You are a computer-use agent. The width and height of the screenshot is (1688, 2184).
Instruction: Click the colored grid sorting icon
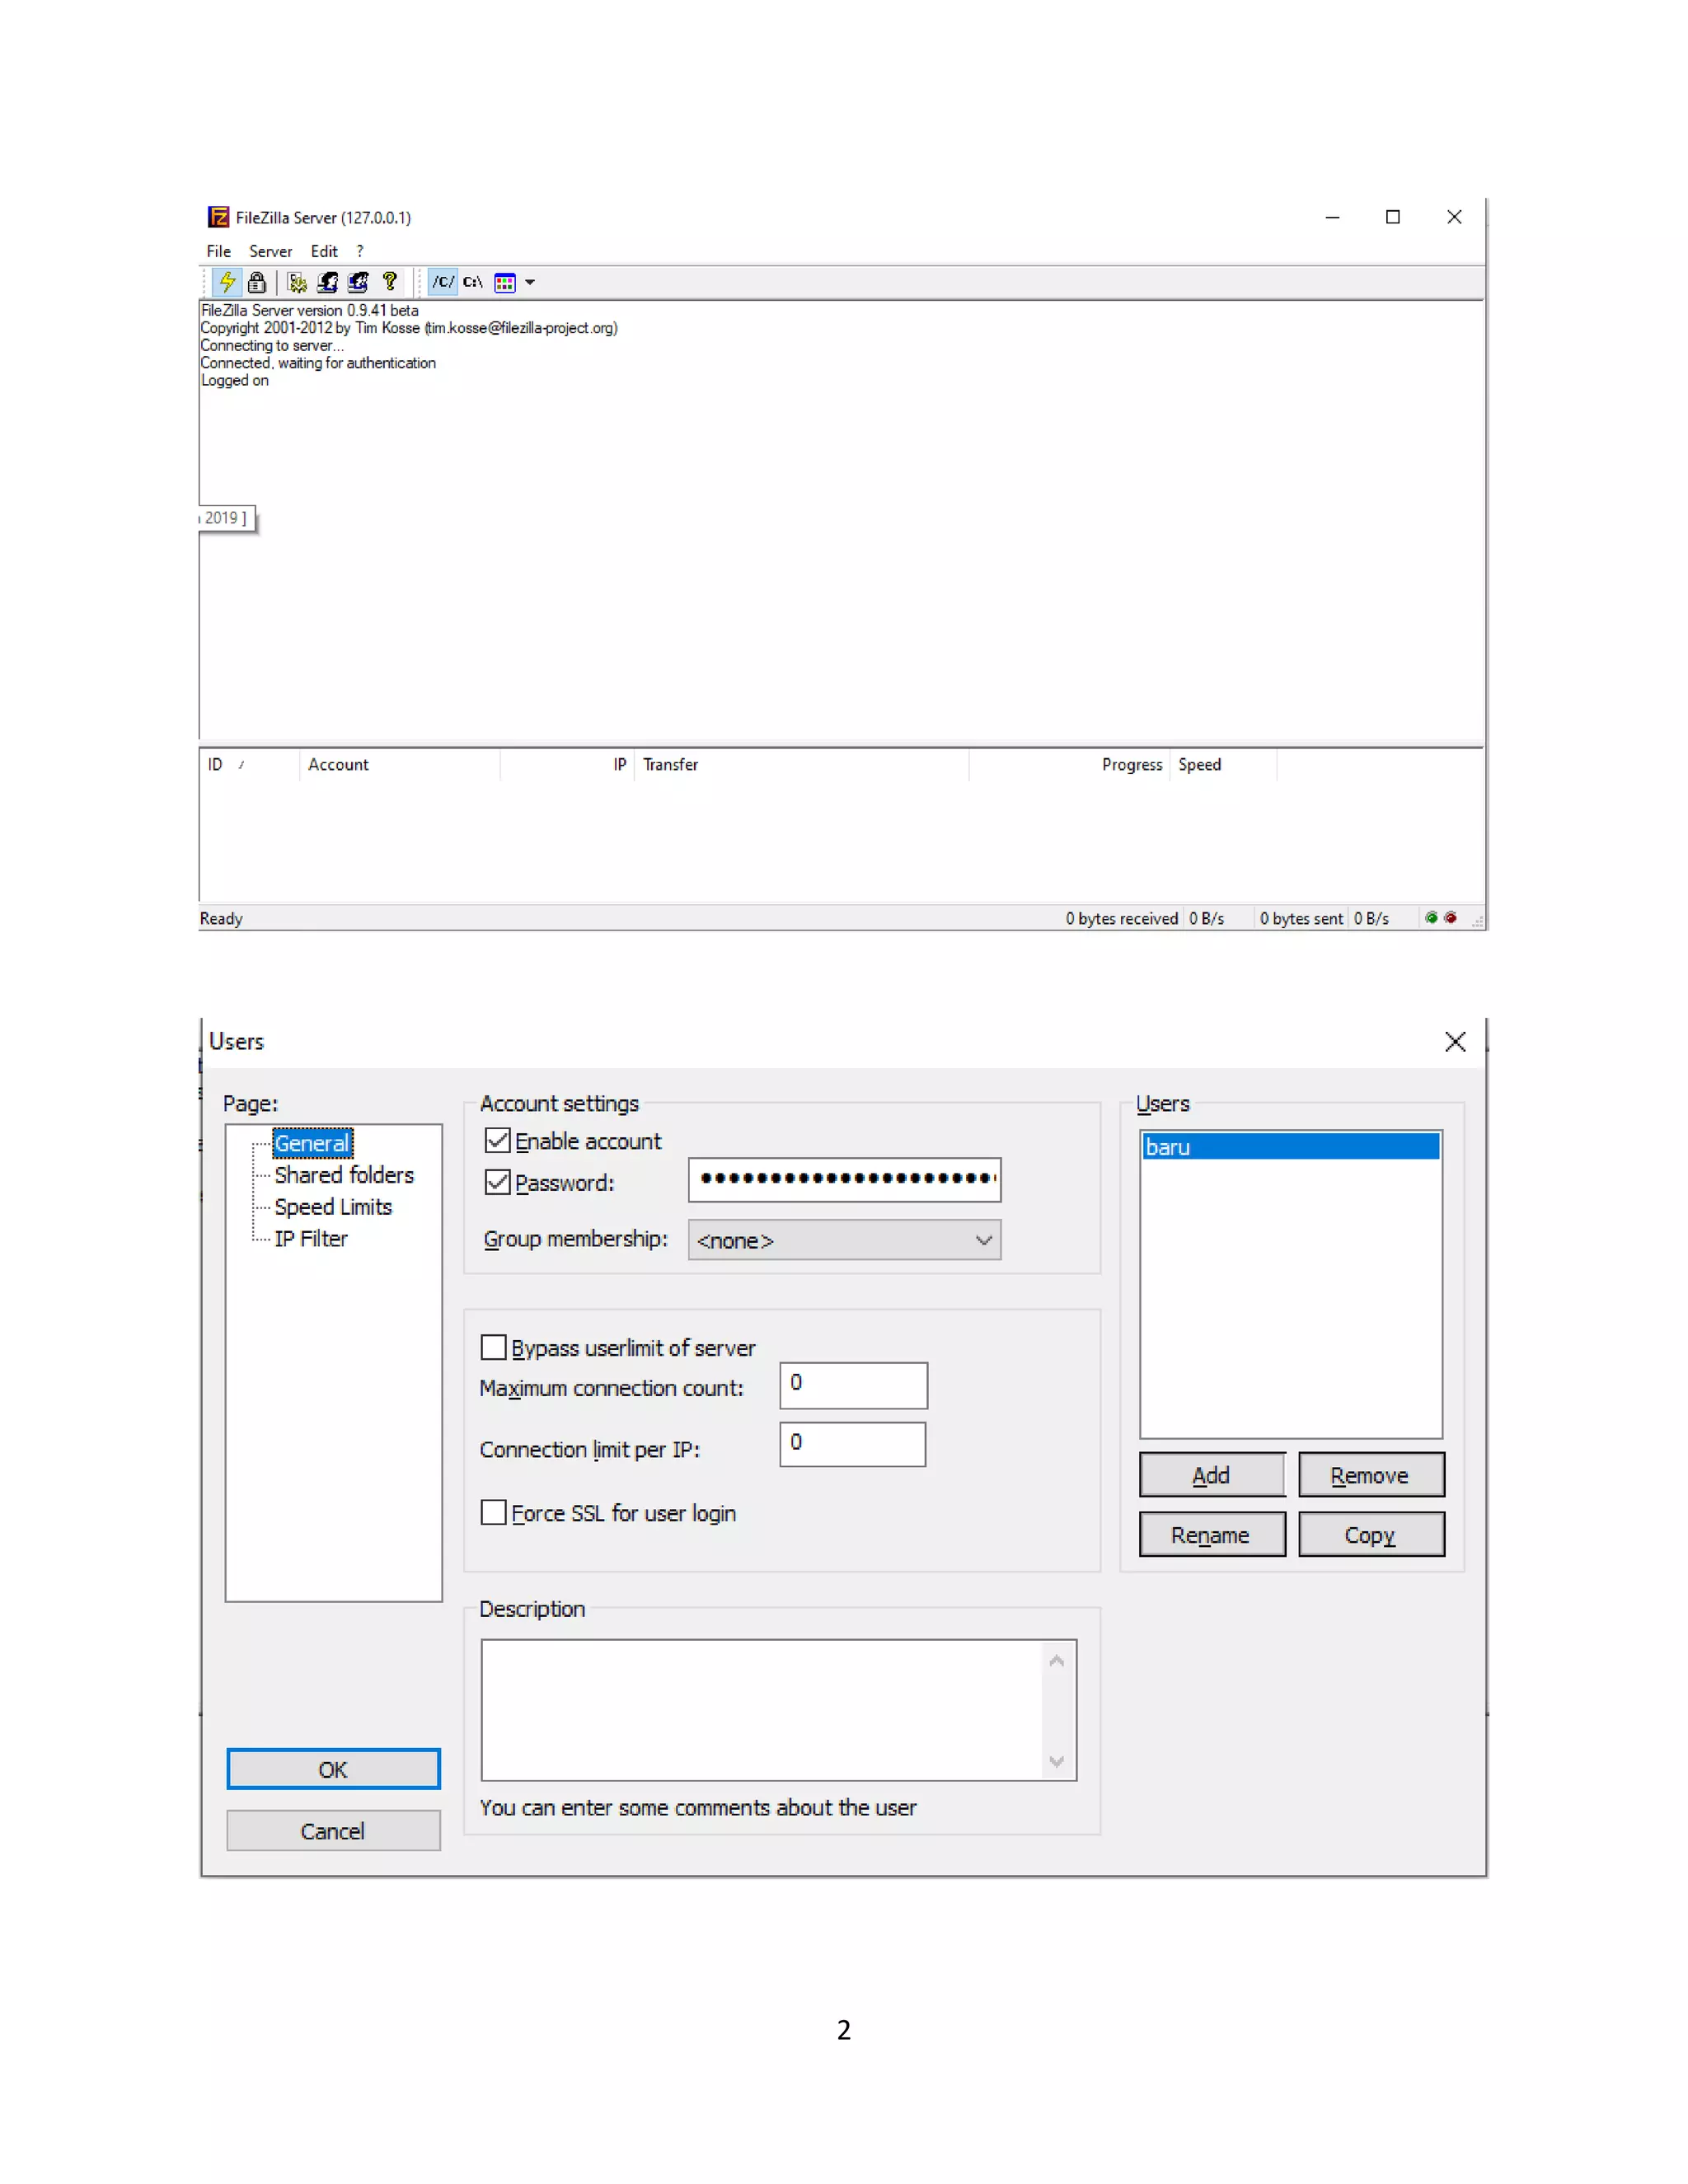505,283
